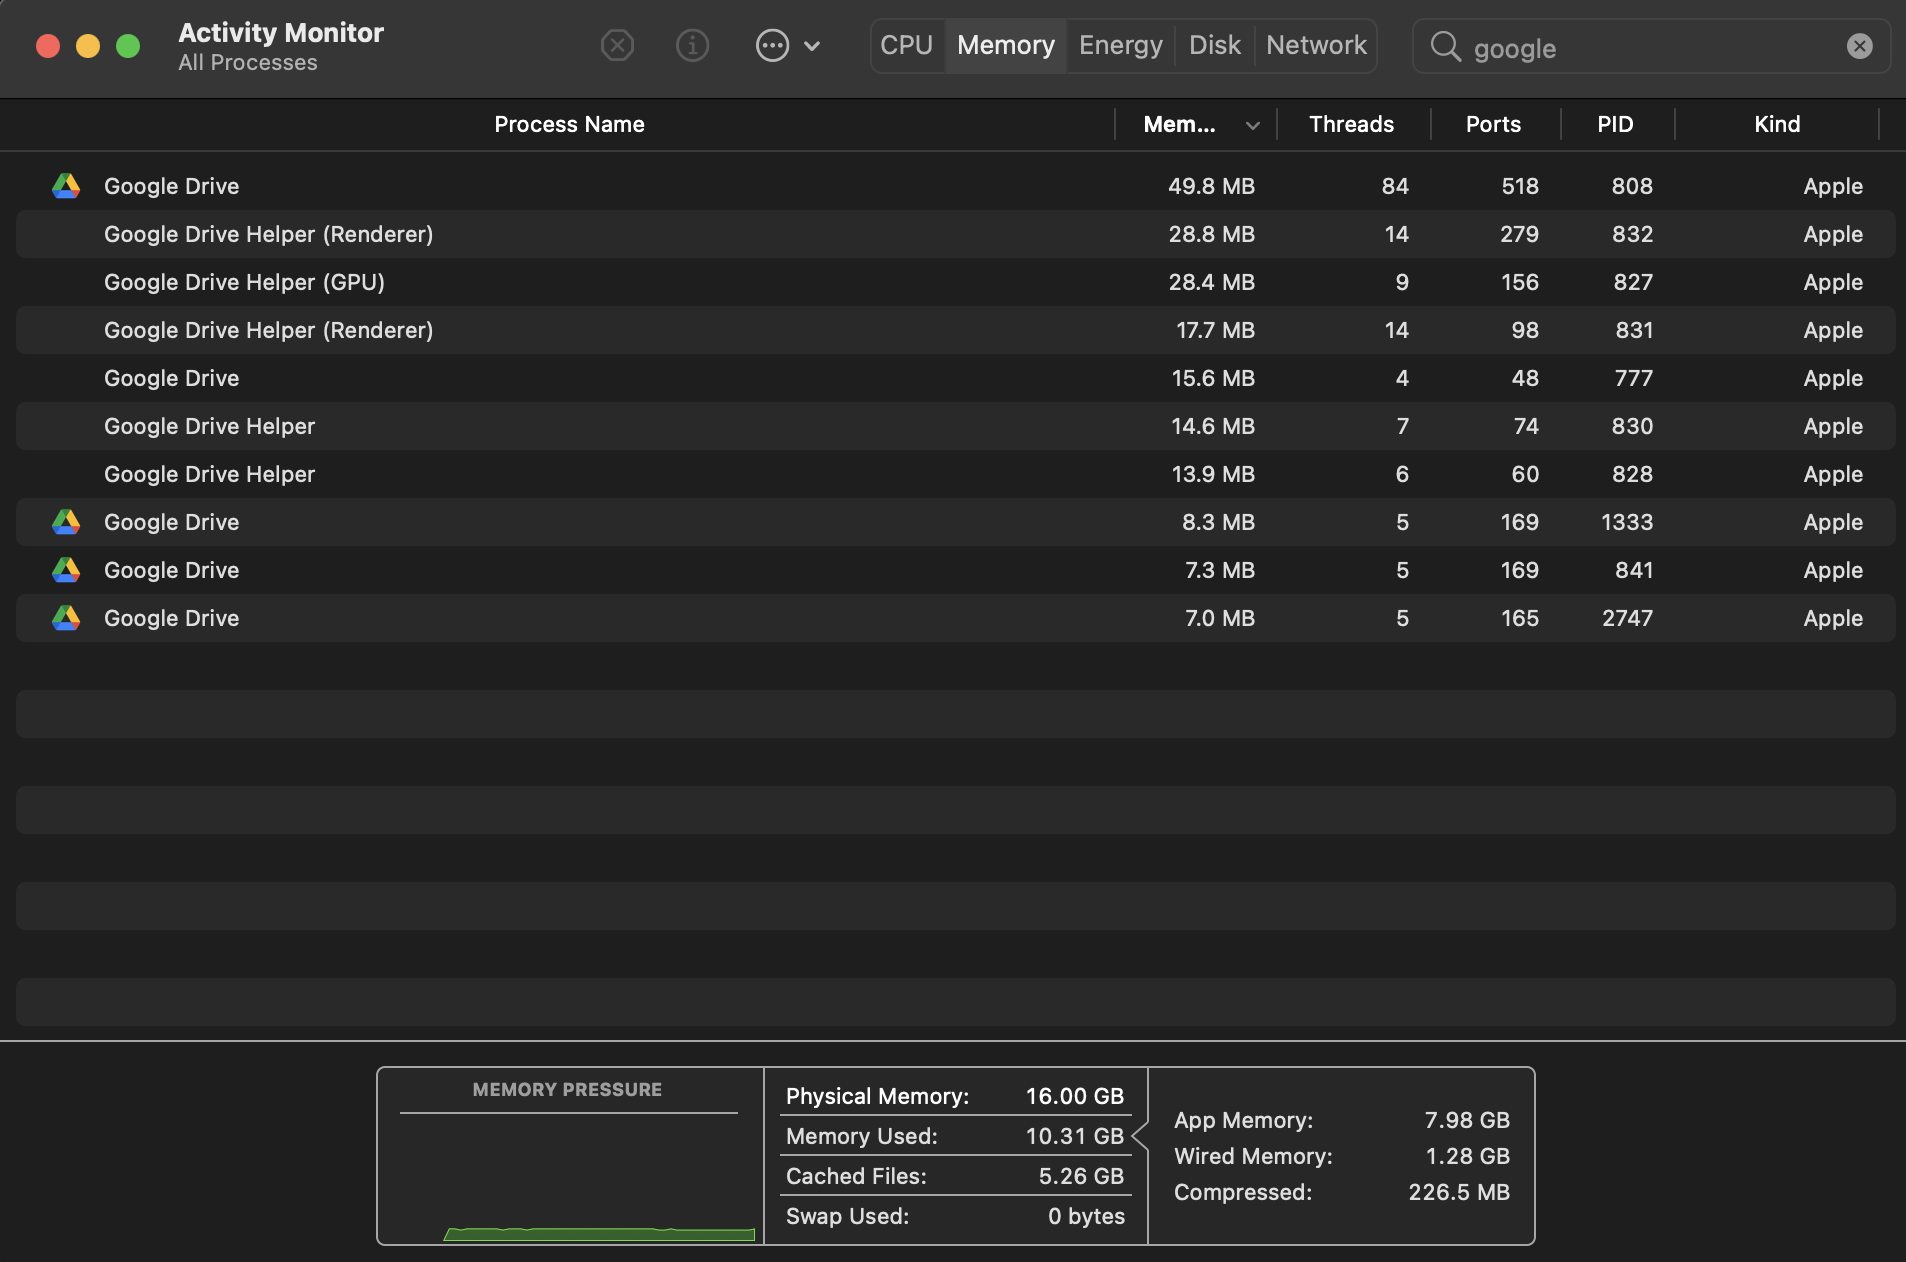This screenshot has width=1906, height=1262.
Task: Click the Google Drive icon for PID 2747
Action: coord(66,618)
